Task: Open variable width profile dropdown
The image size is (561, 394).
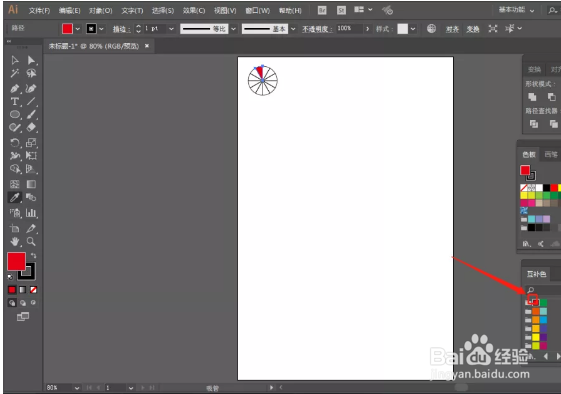Action: tap(233, 29)
